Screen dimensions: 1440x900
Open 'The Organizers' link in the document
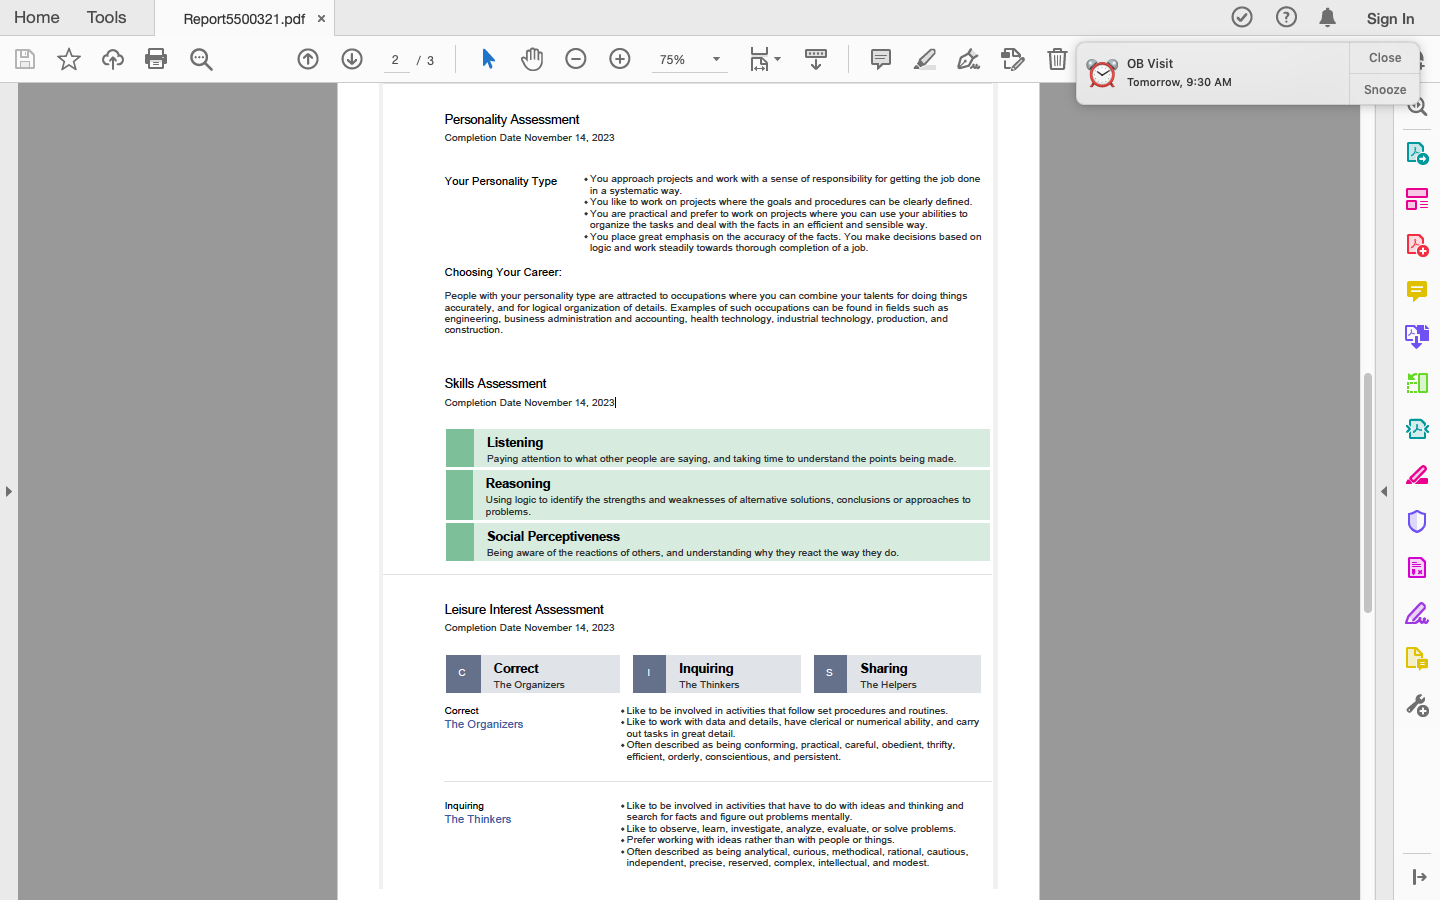pos(483,723)
